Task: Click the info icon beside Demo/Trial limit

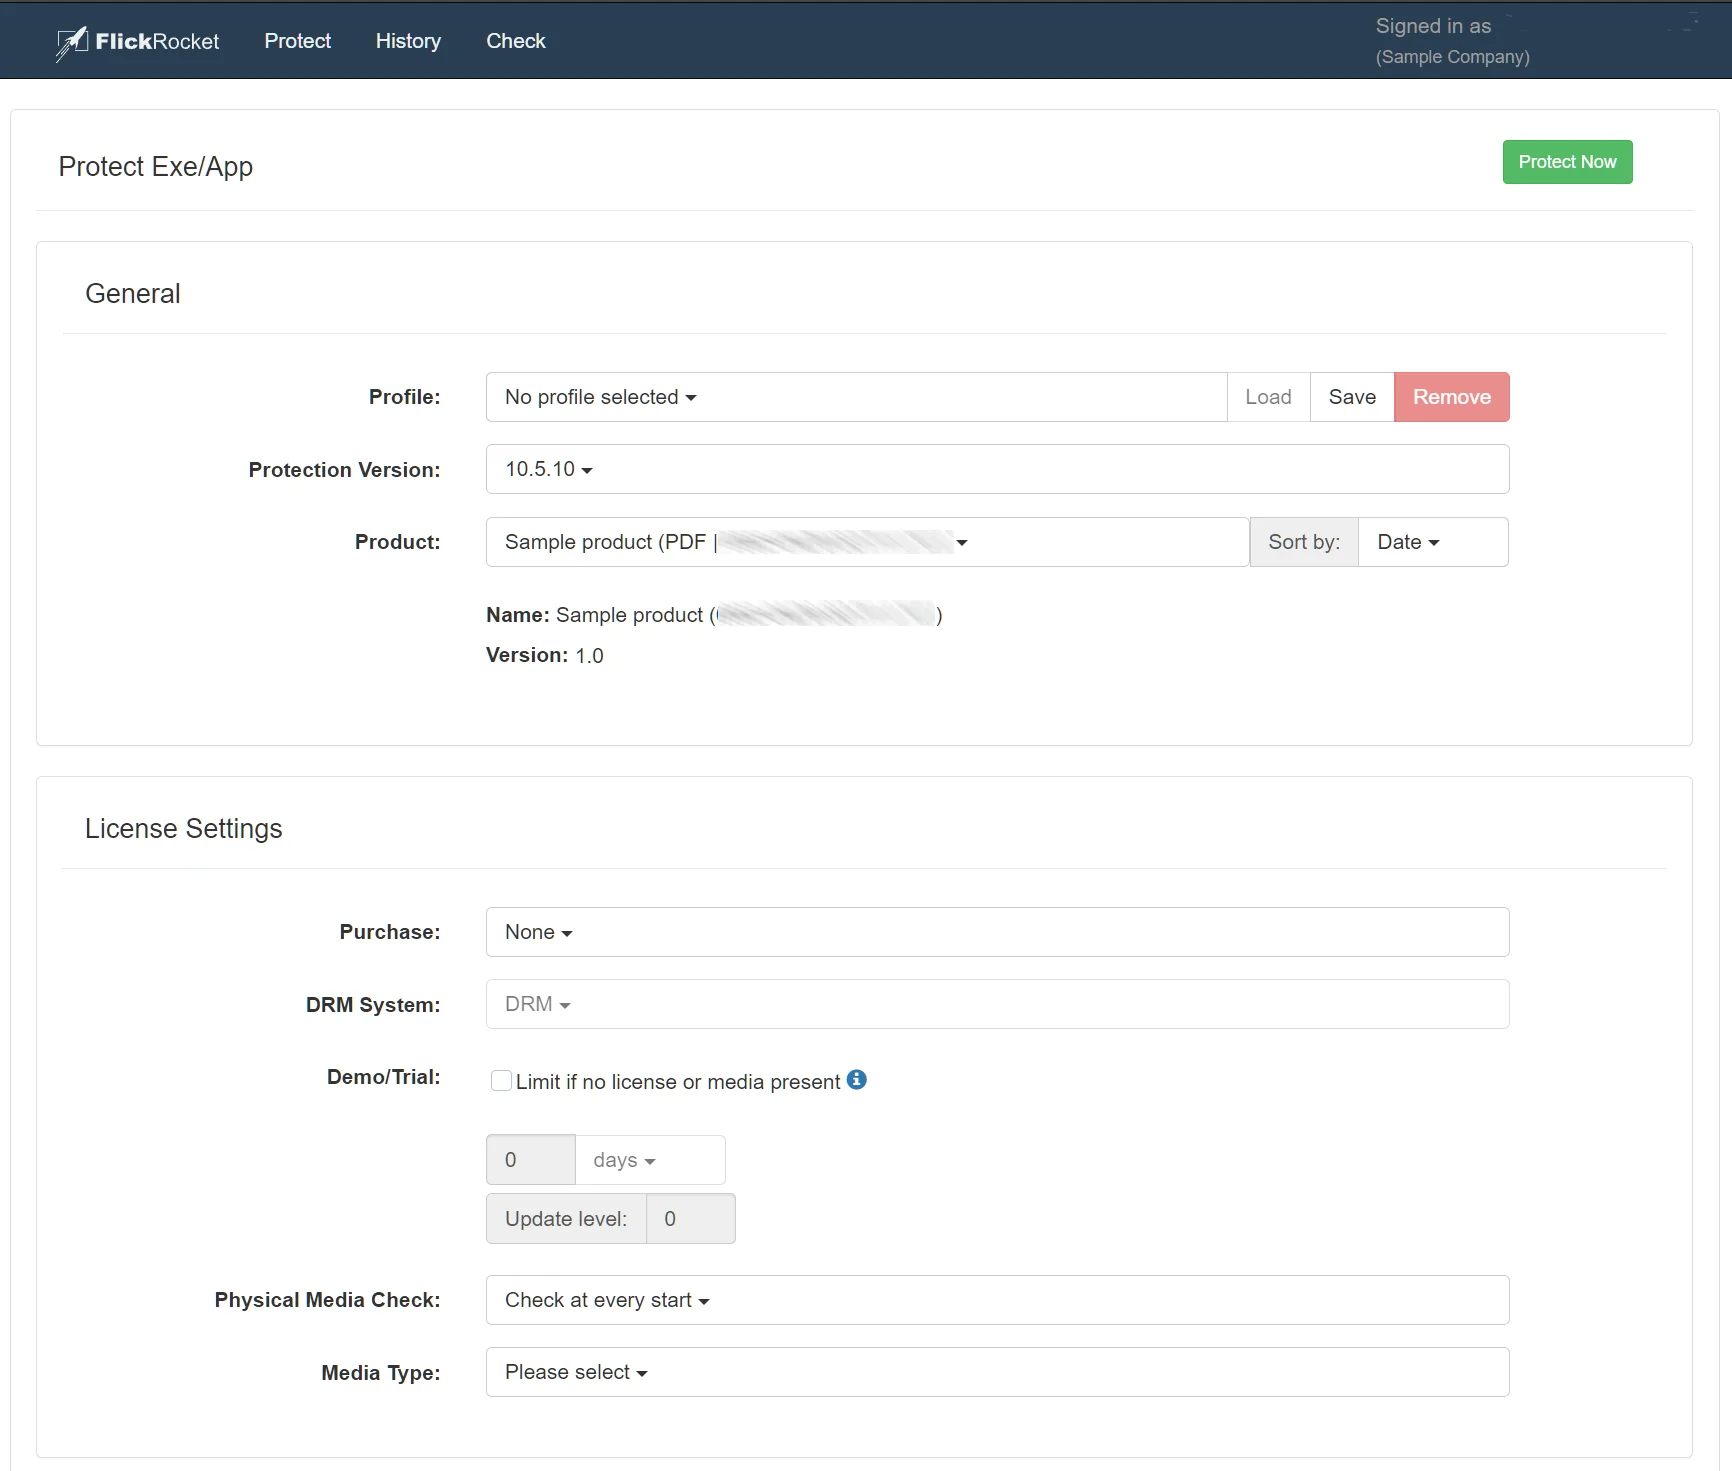Action: (856, 1080)
